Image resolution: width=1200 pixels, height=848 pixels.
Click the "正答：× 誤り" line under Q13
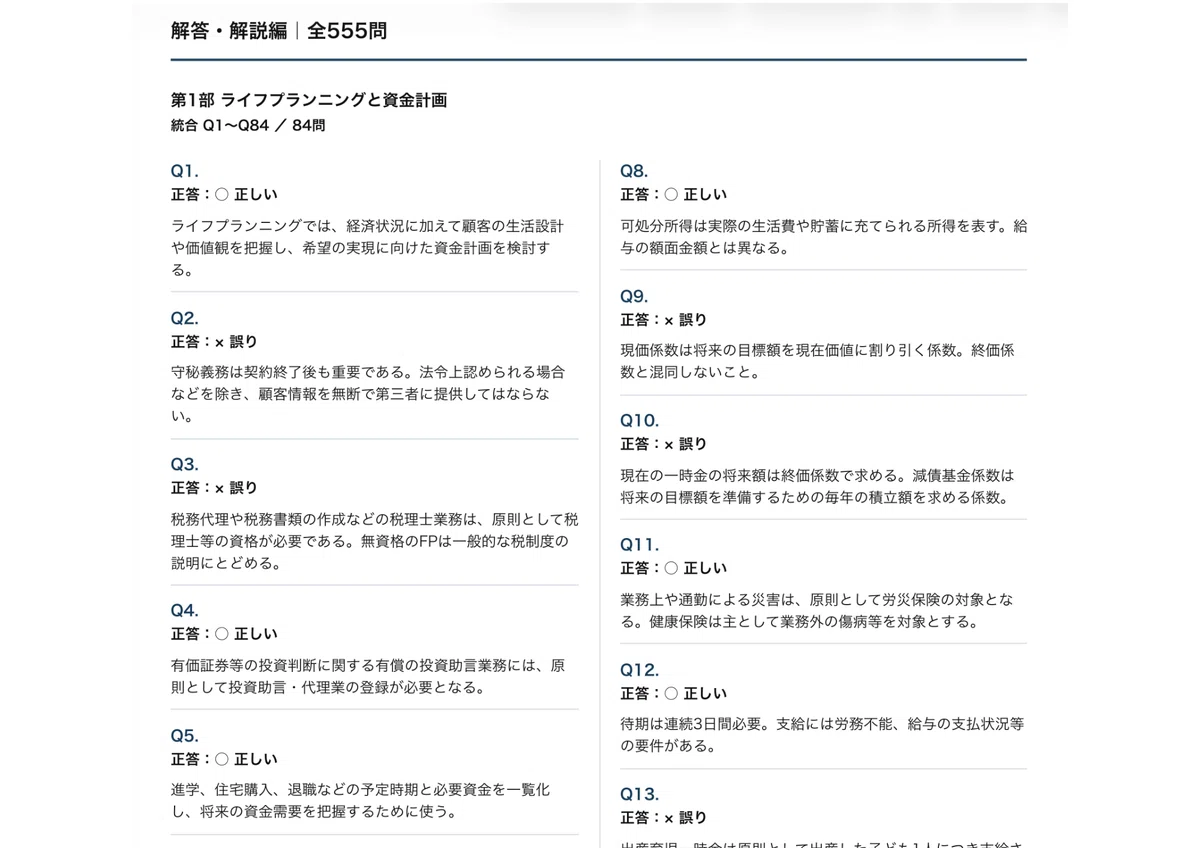click(664, 818)
